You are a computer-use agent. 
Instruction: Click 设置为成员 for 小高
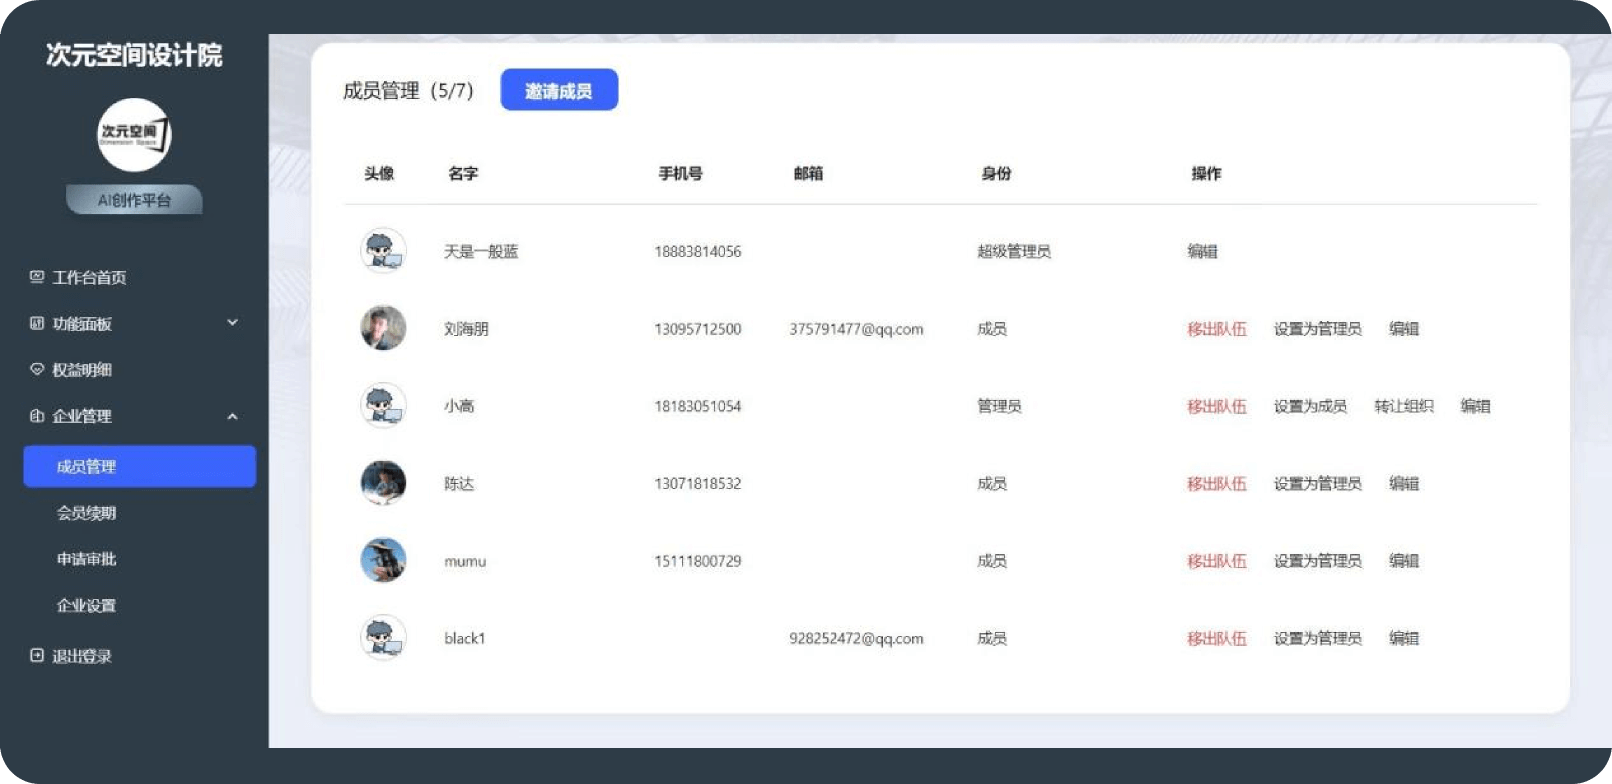1310,406
